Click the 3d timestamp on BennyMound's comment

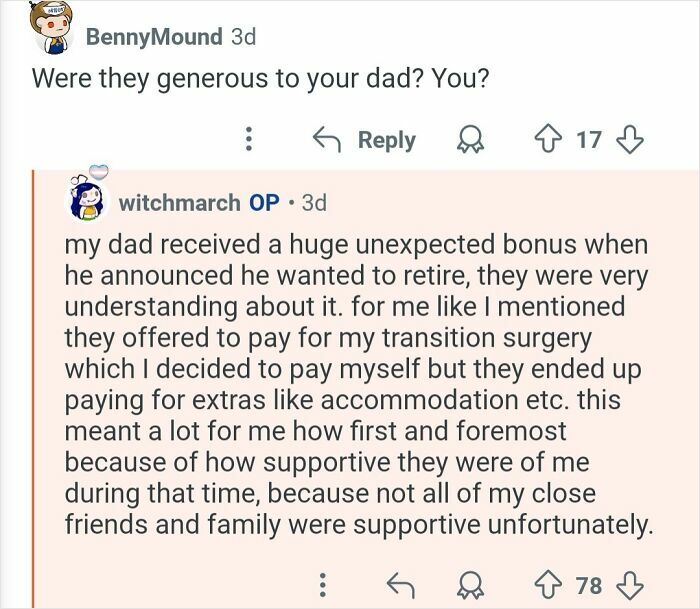click(x=243, y=37)
